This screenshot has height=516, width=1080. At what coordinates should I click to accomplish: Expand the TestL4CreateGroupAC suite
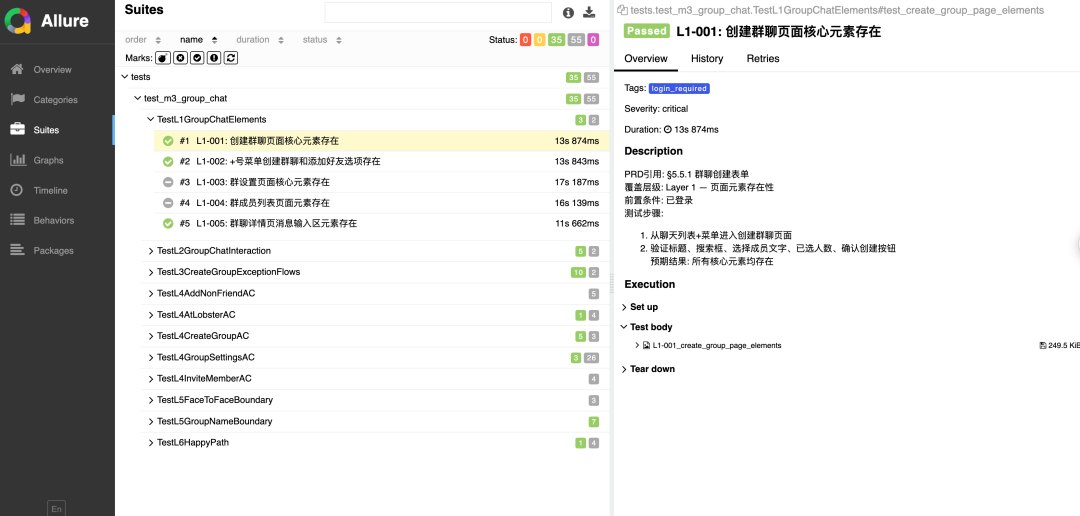(x=151, y=336)
